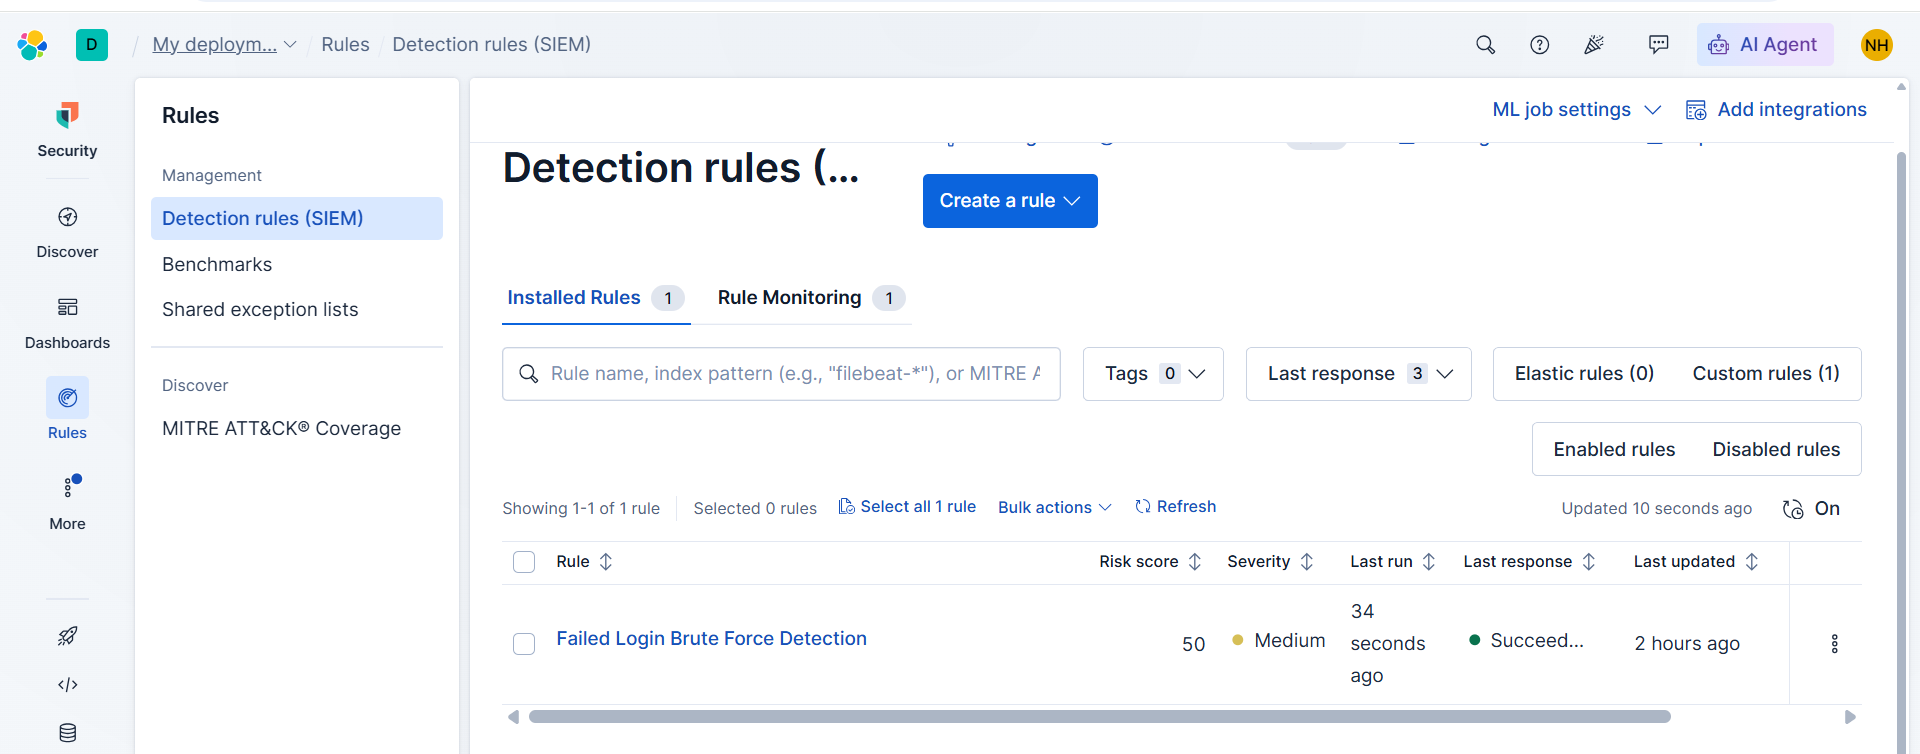
Task: Check the Failed Login Brute Force Detection row
Action: (x=524, y=644)
